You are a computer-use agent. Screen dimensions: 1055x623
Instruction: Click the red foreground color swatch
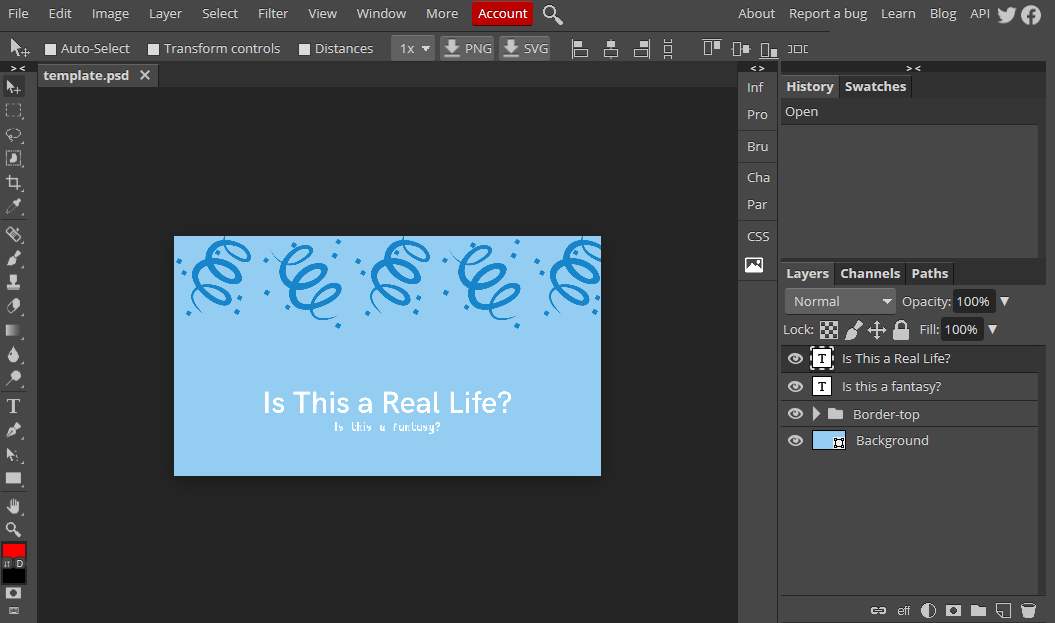coord(13,550)
